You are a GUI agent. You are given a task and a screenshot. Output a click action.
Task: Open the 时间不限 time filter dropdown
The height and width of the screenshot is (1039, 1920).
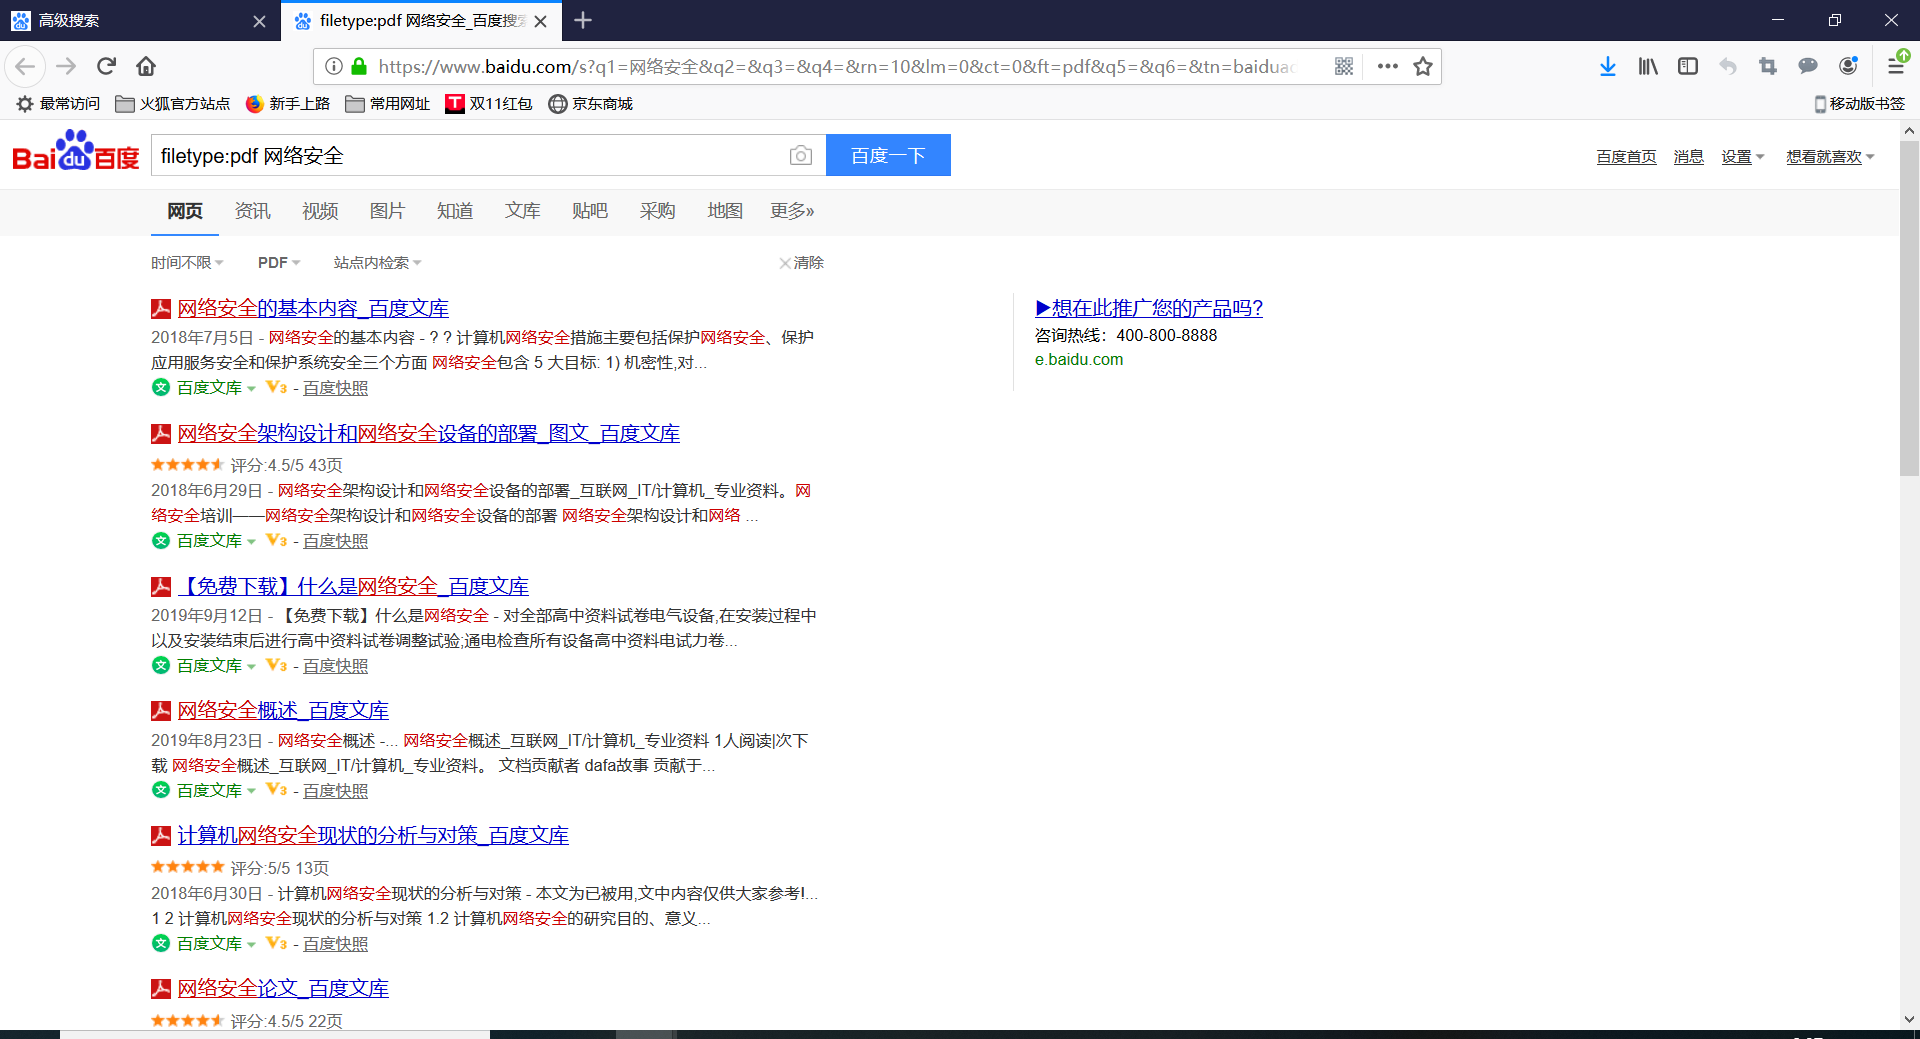click(187, 263)
